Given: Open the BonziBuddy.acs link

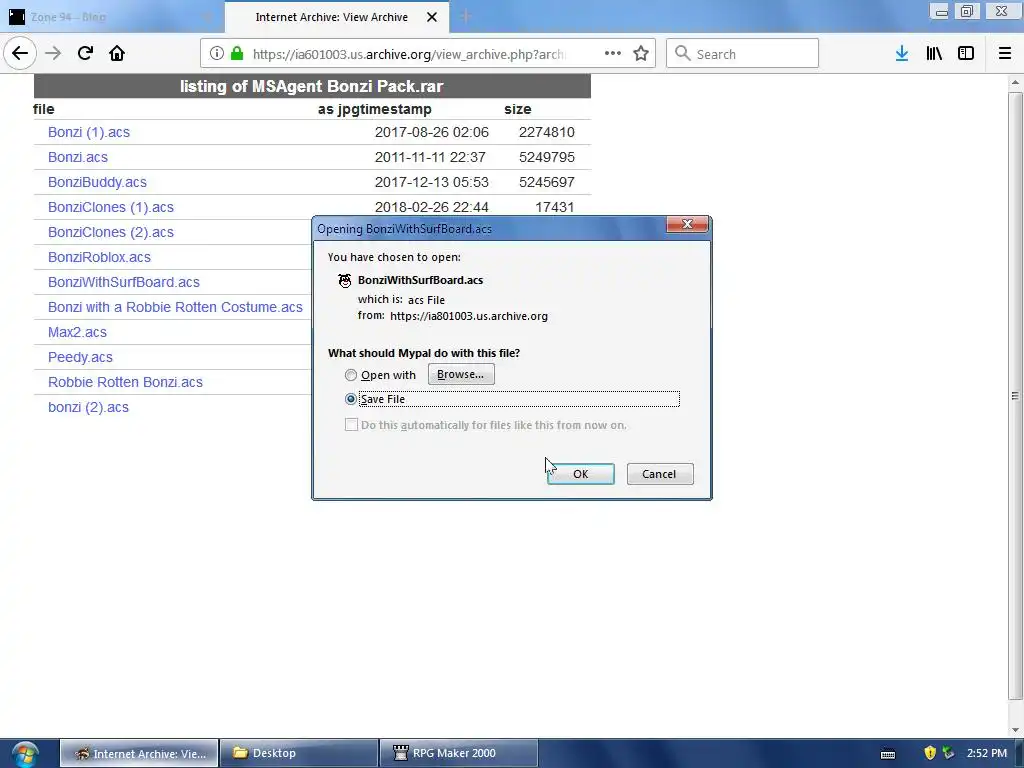Looking at the screenshot, I should point(97,182).
